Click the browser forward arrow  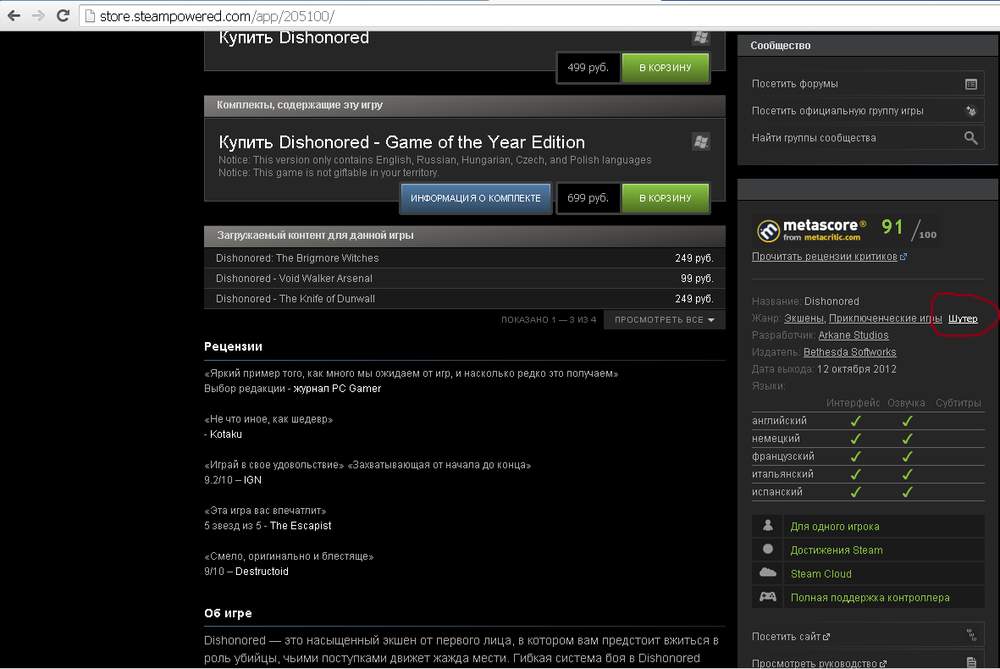(x=38, y=15)
